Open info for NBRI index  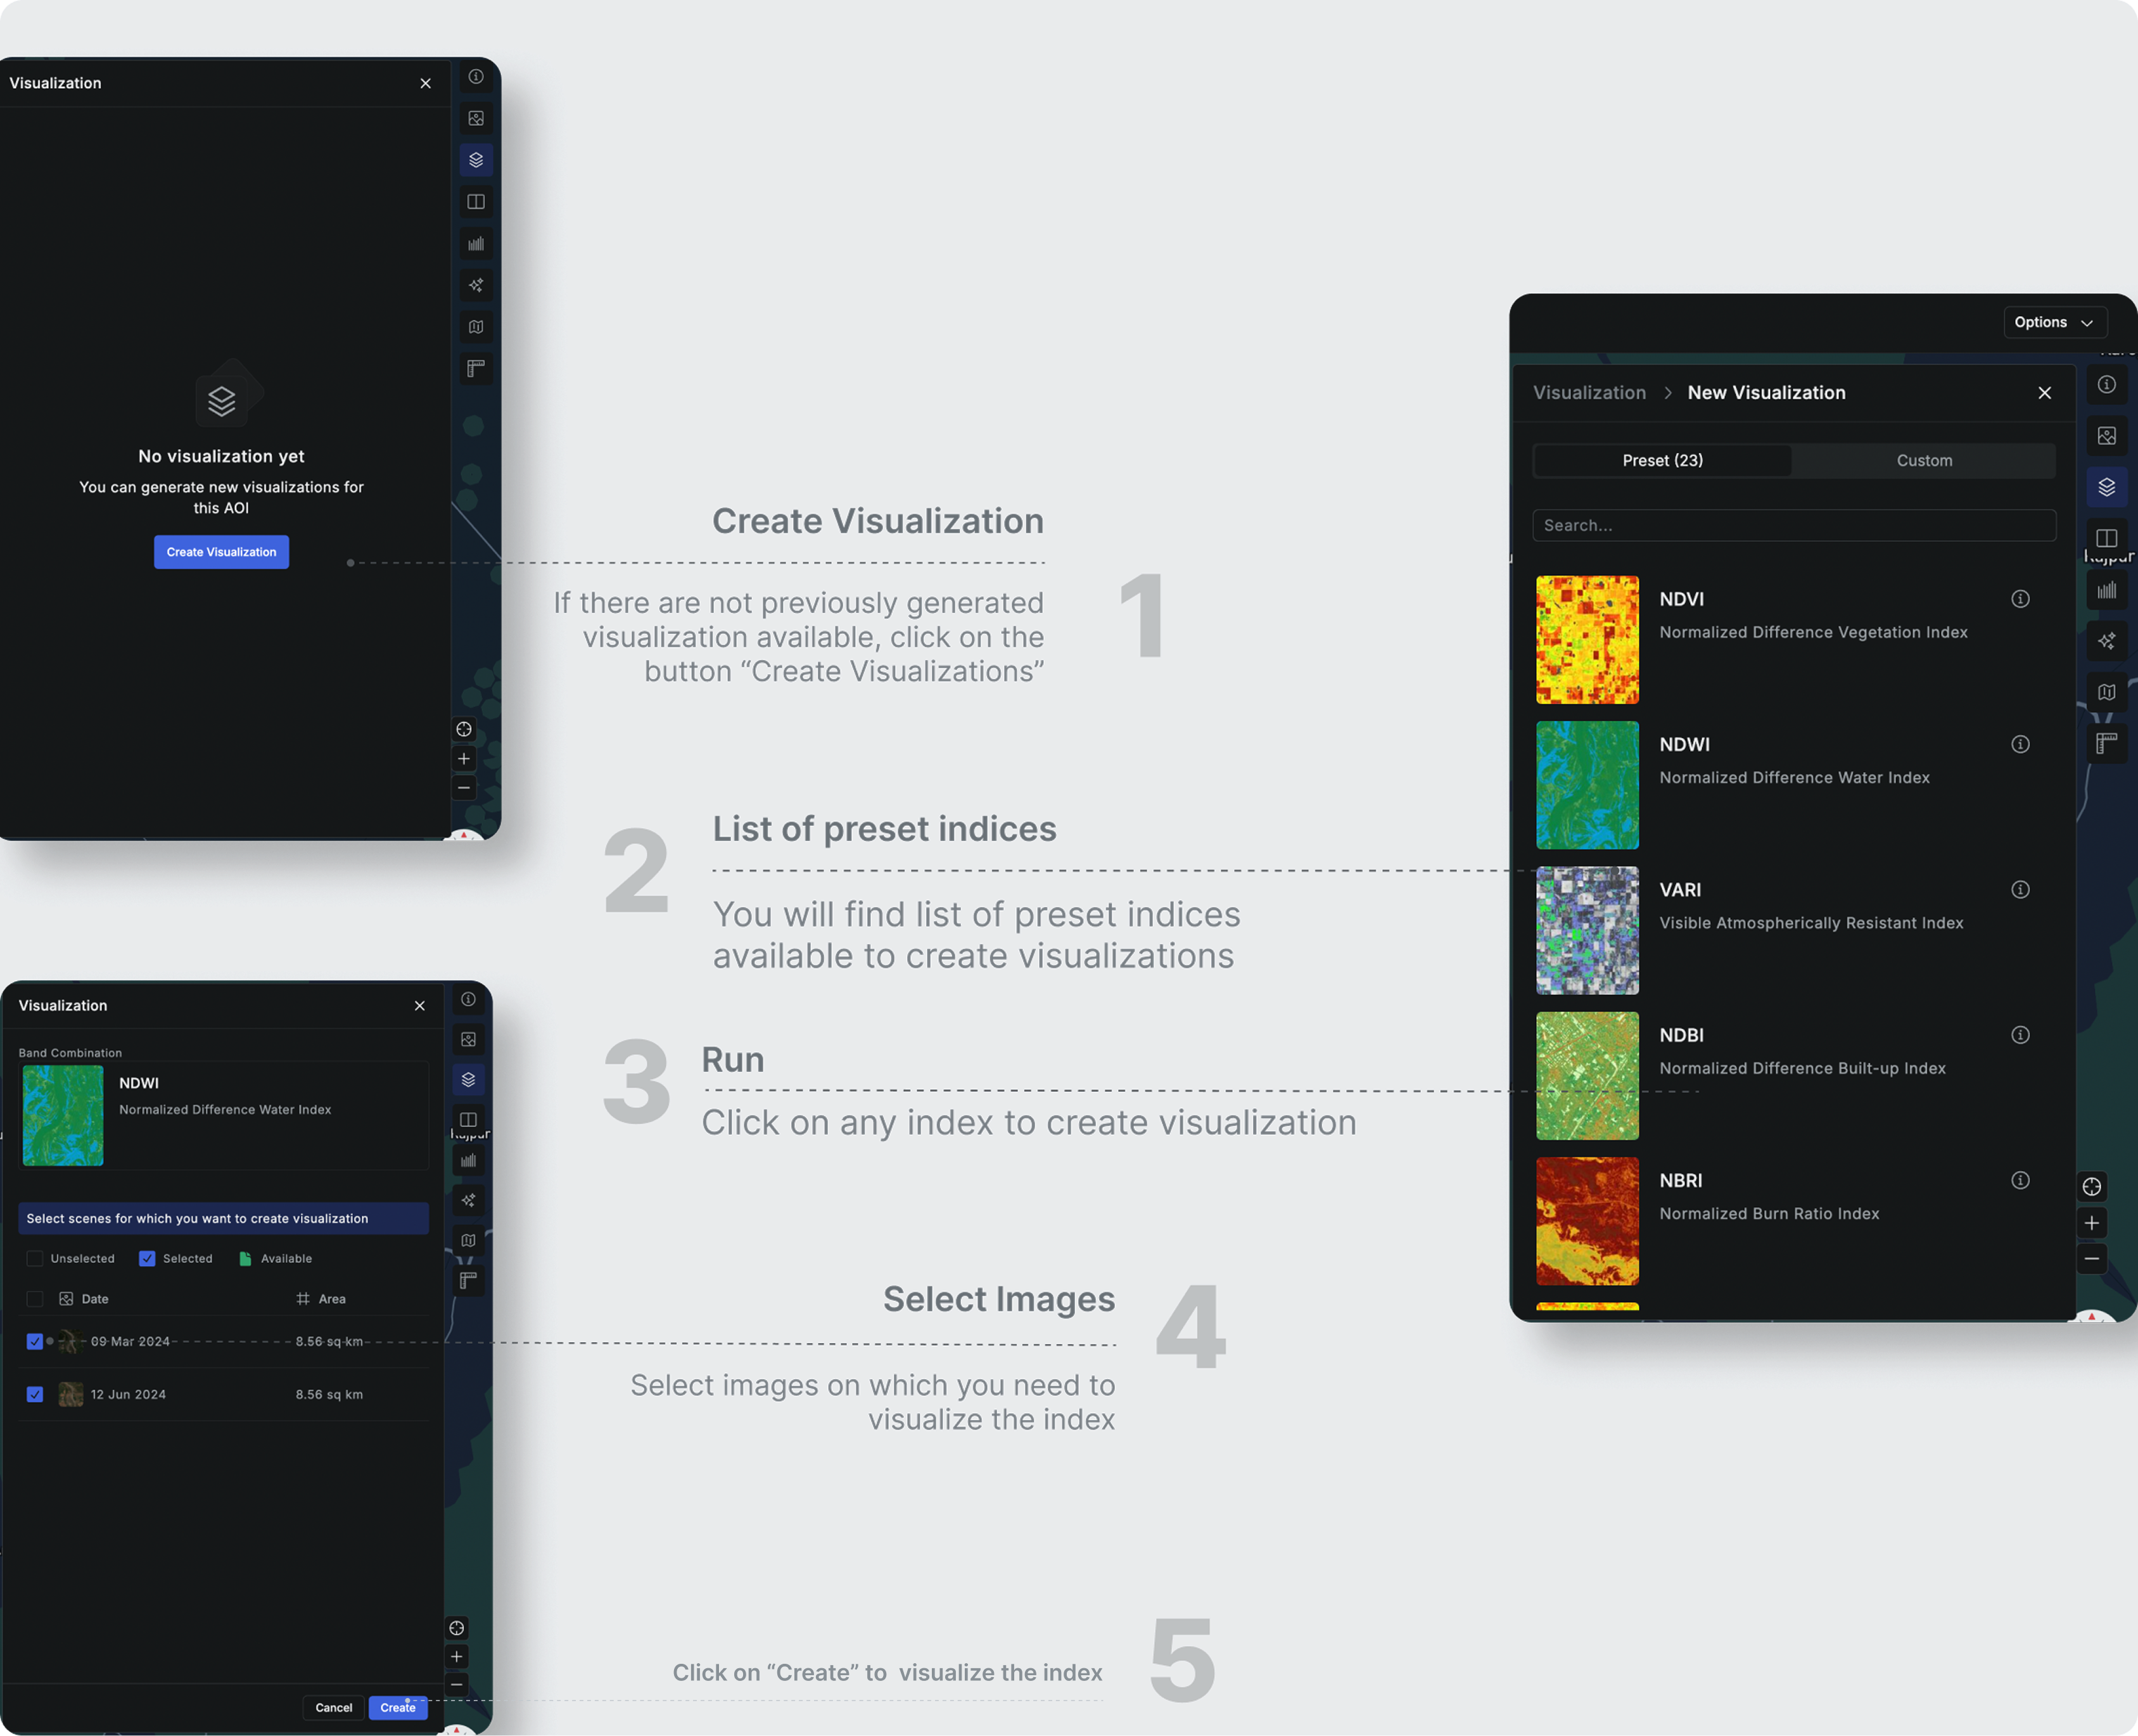[x=2020, y=1180]
